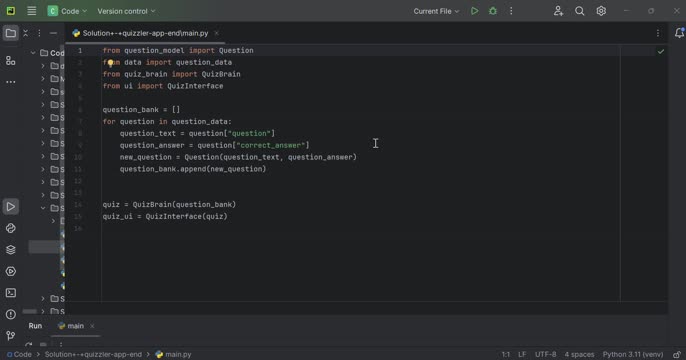The image size is (686, 360).
Task: Click line number 1 in gutter
Action: 80,51
